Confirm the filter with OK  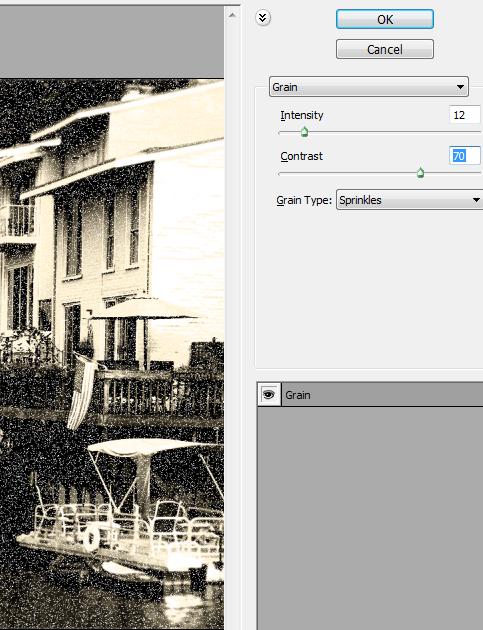click(385, 19)
